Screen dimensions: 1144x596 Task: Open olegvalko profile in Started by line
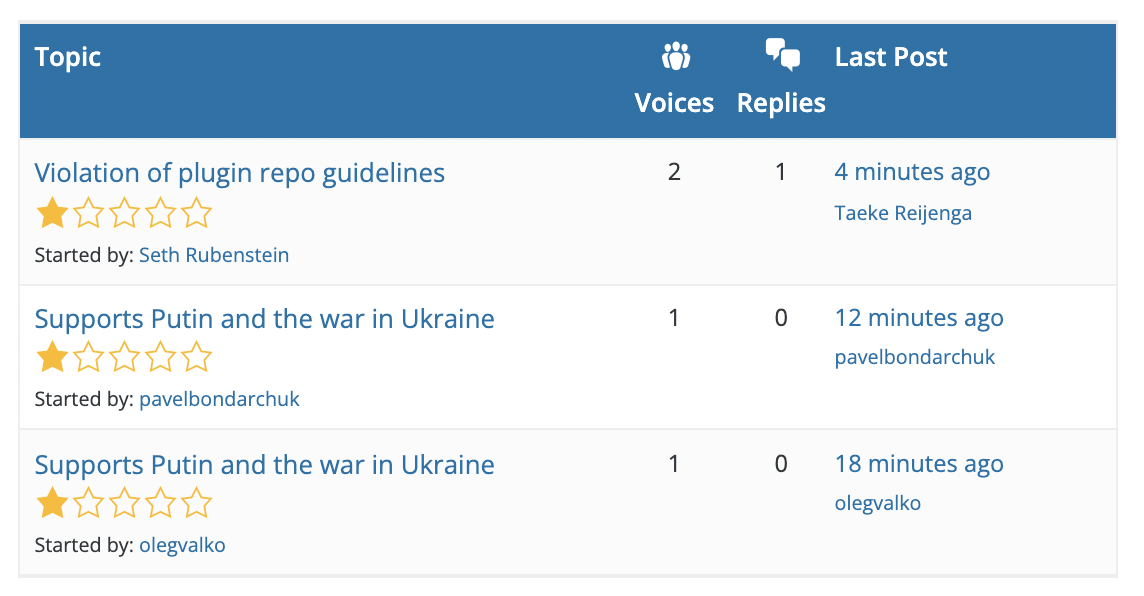[x=182, y=545]
